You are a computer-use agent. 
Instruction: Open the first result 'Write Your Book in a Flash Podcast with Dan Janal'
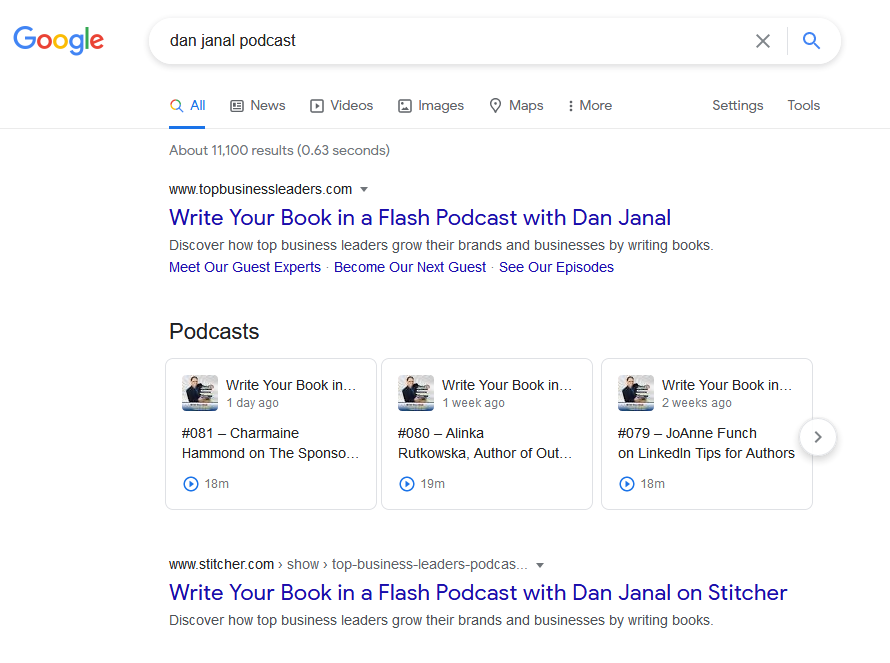[419, 217]
